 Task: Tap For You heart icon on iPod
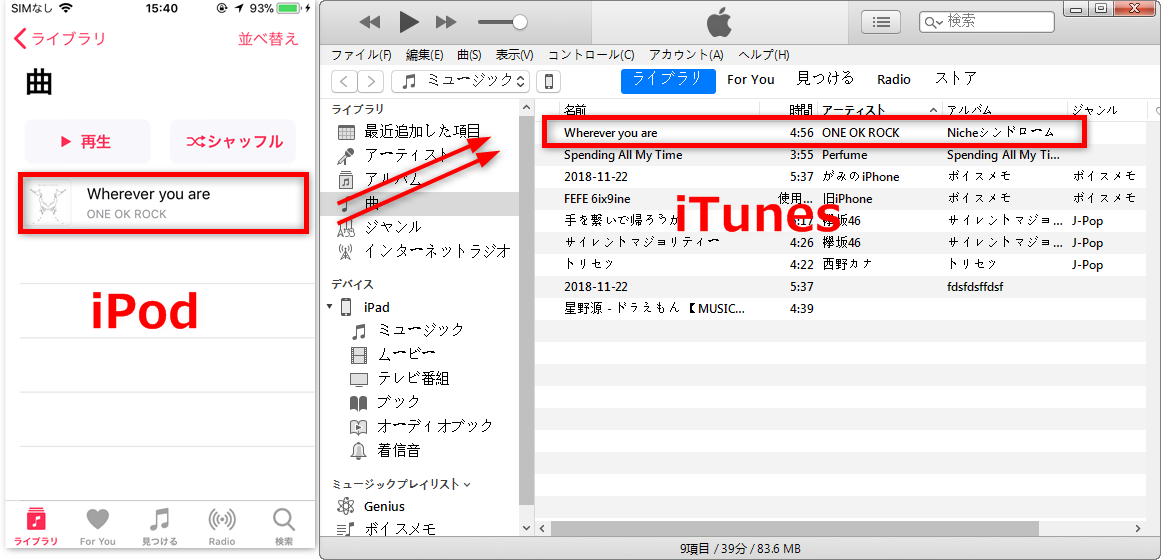point(97,518)
